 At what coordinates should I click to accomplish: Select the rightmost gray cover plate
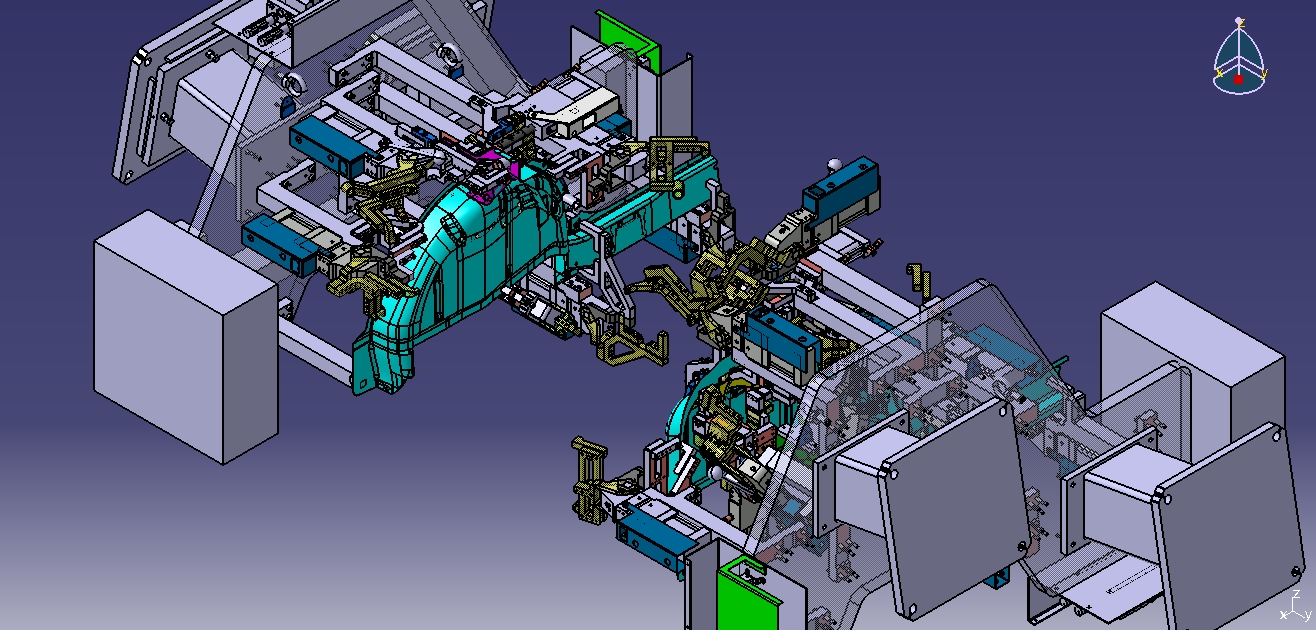[x=1230, y=525]
